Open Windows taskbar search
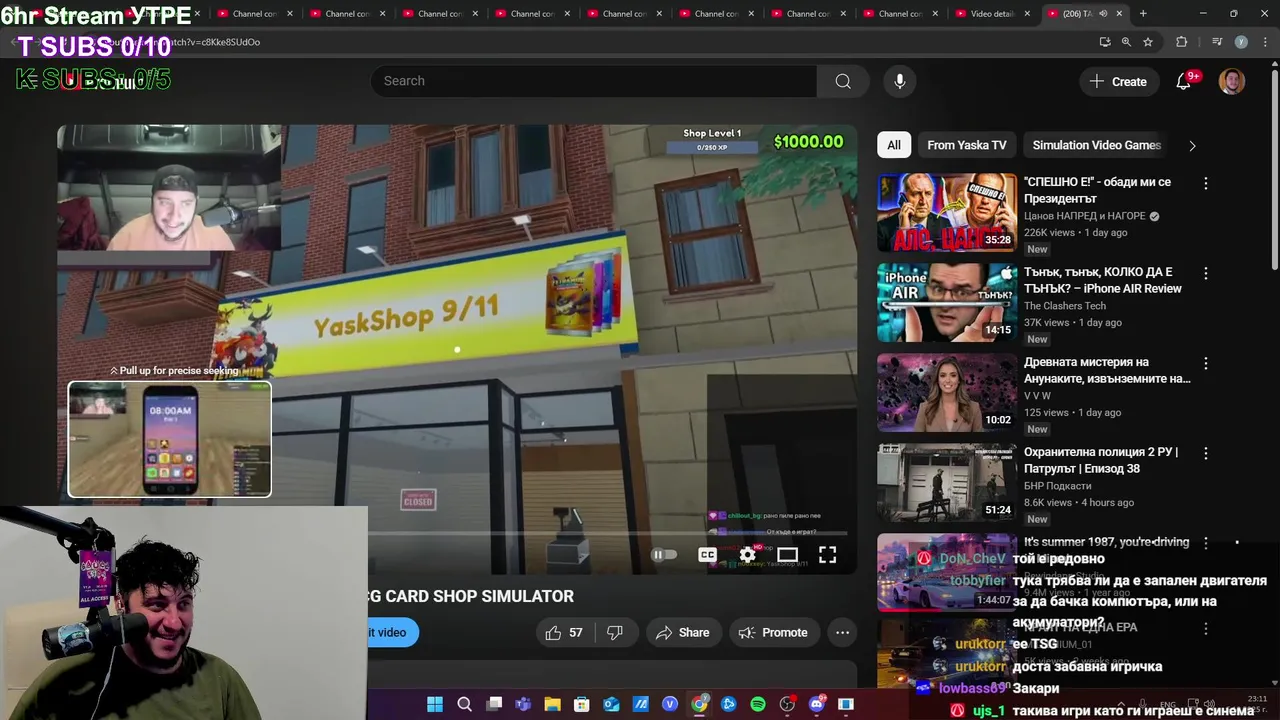The width and height of the screenshot is (1280, 720). (464, 705)
